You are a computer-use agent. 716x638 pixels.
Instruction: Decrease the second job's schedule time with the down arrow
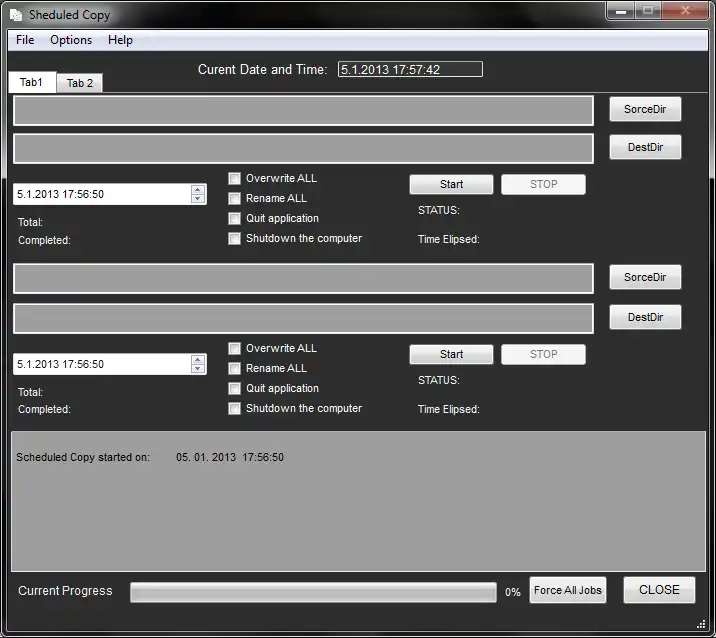coord(198,369)
